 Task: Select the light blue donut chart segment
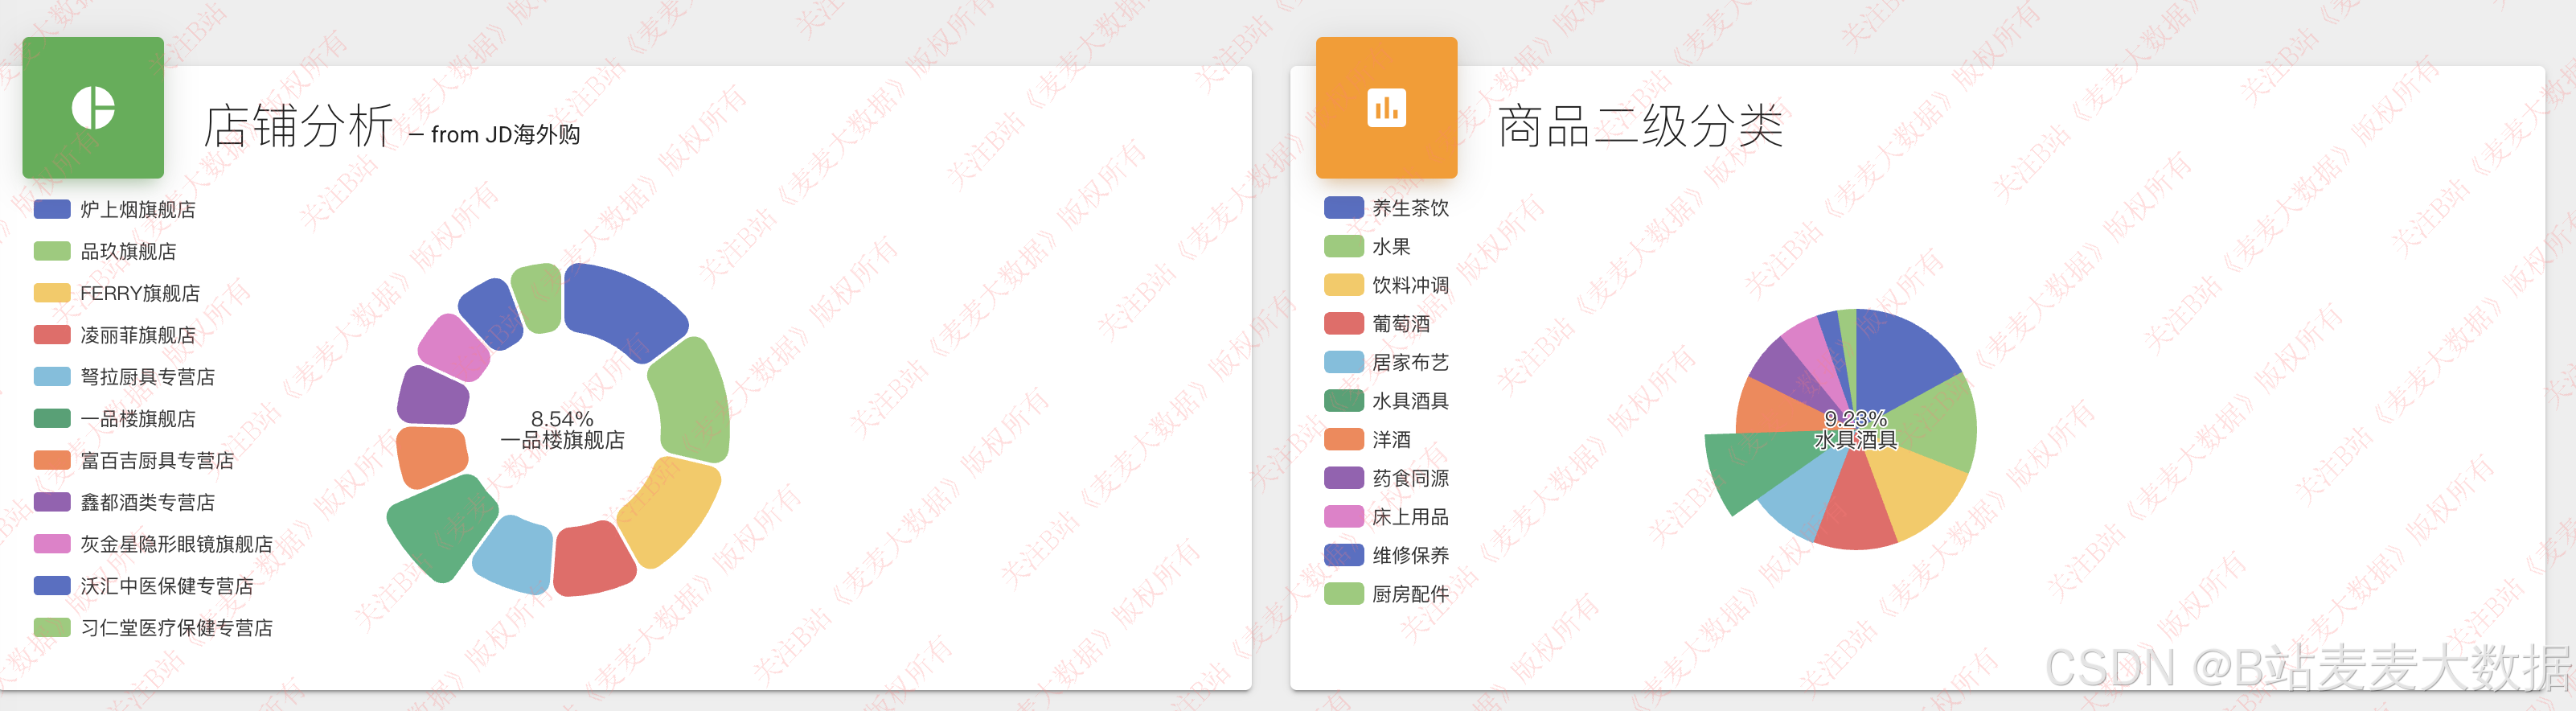[515, 555]
